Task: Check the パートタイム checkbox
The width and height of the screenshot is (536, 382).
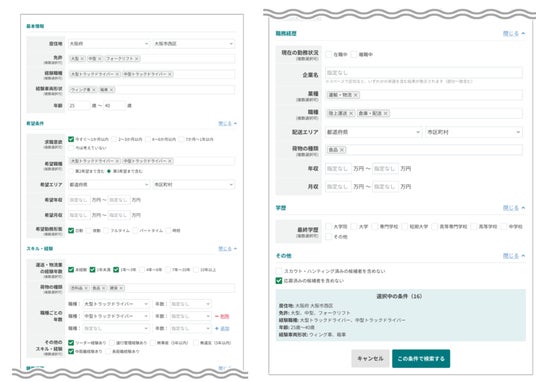Action: [135, 230]
